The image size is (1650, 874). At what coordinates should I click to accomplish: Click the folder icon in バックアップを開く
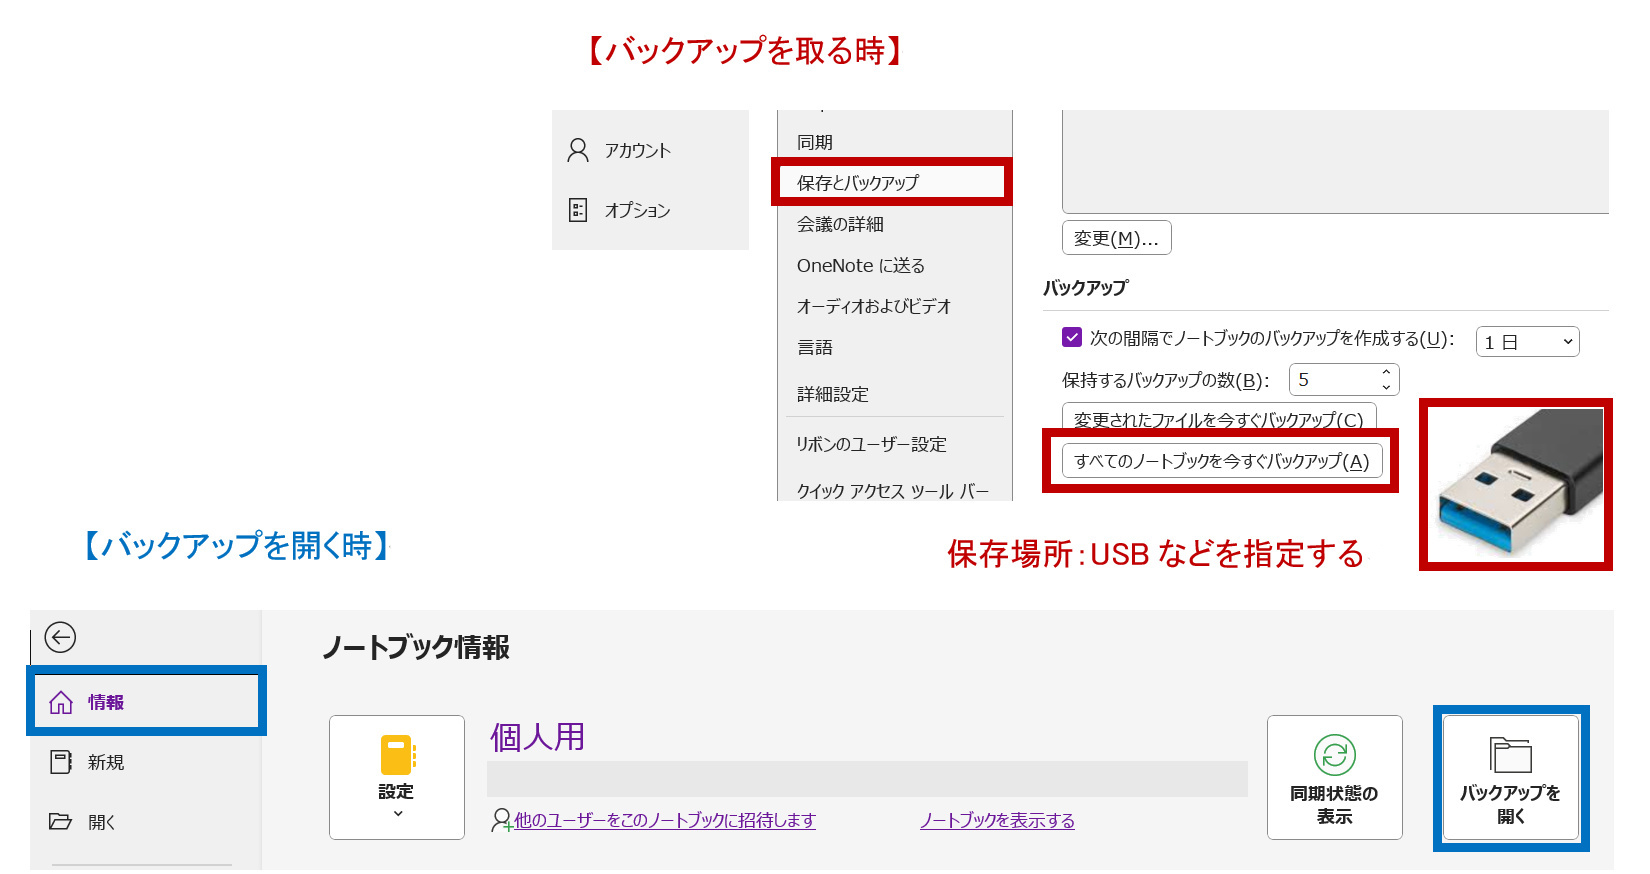point(1511,755)
